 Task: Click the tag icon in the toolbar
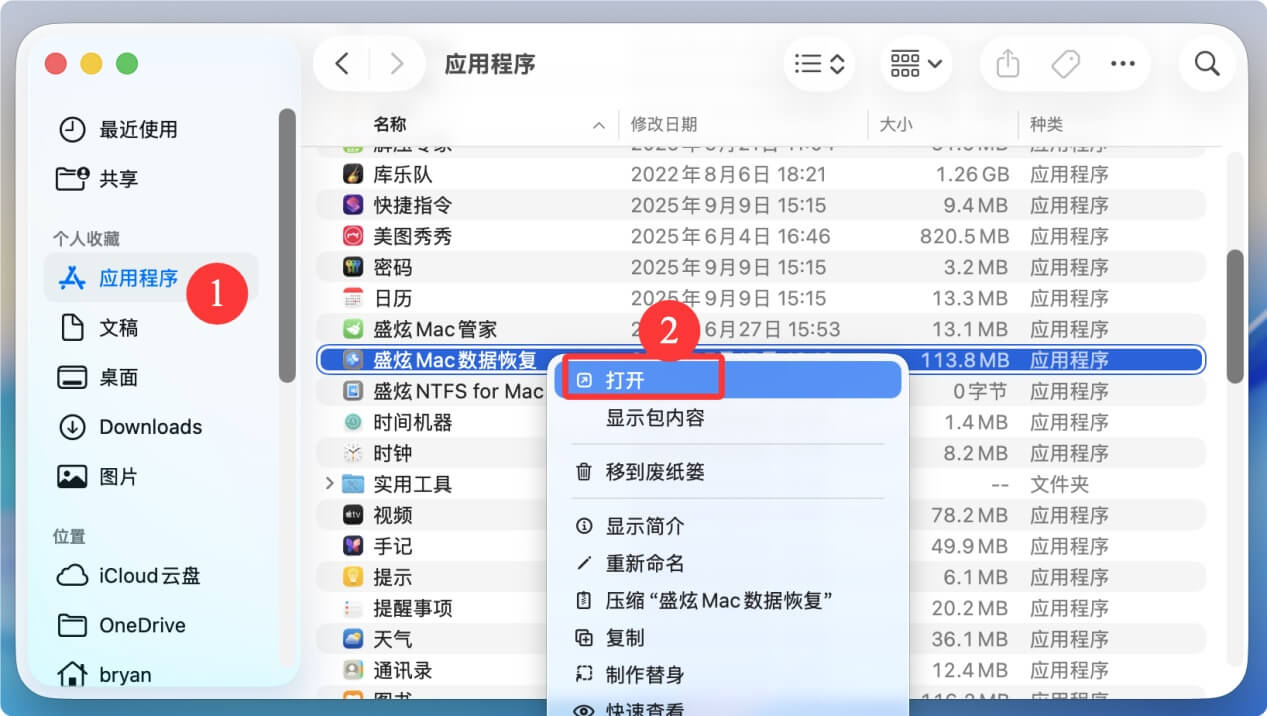point(1064,63)
